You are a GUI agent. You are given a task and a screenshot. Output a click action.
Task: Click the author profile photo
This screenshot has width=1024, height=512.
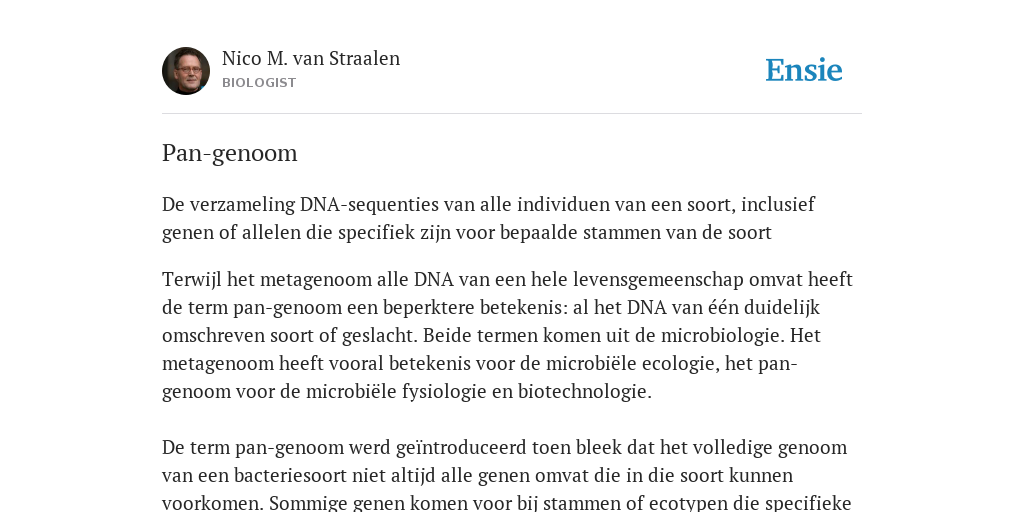point(186,71)
